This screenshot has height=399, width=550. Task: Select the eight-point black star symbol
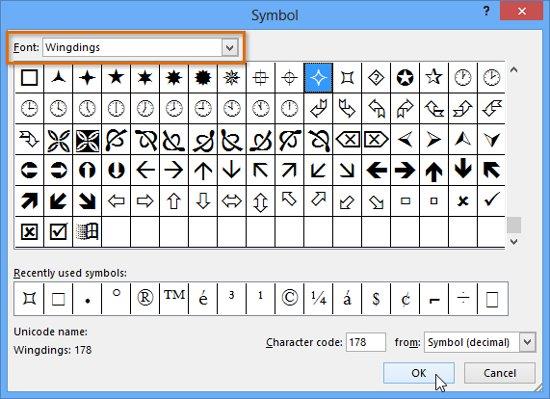pyautogui.click(x=174, y=78)
